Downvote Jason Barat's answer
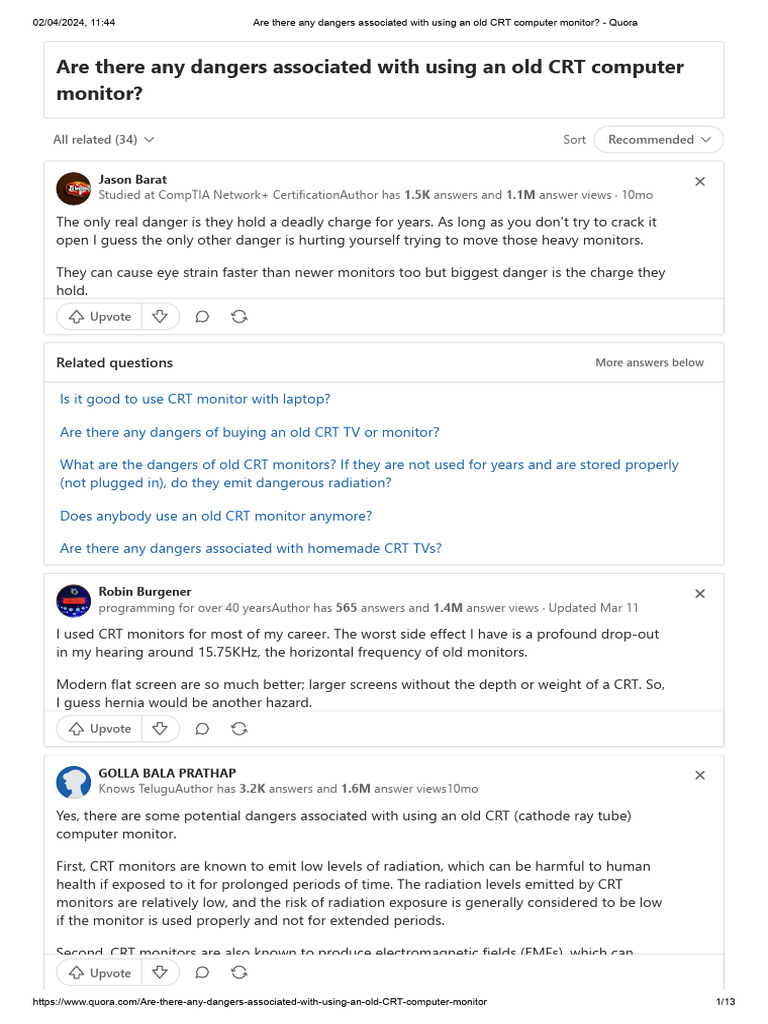Image resolution: width=768 pixels, height=1024 pixels. coord(160,317)
